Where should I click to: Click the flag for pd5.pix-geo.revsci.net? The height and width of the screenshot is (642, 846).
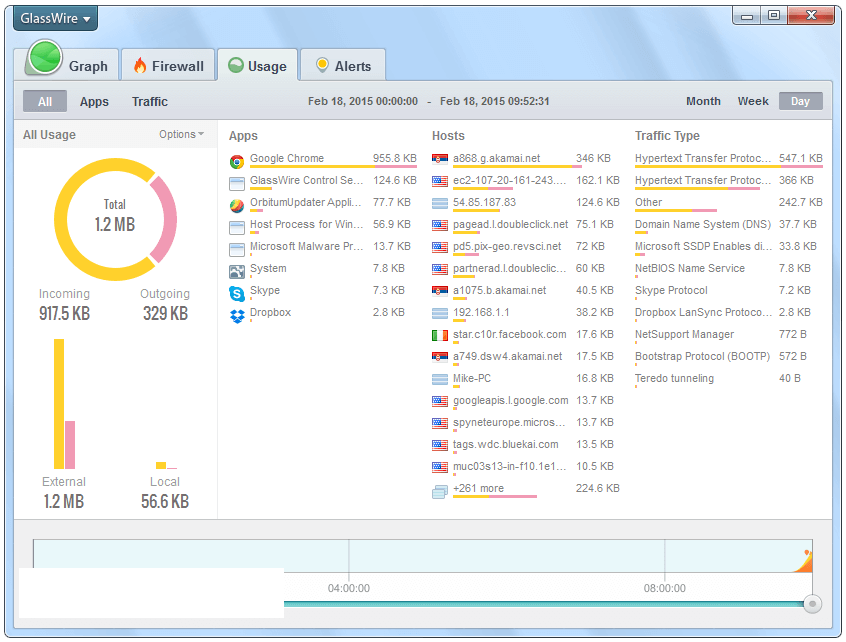coord(440,247)
